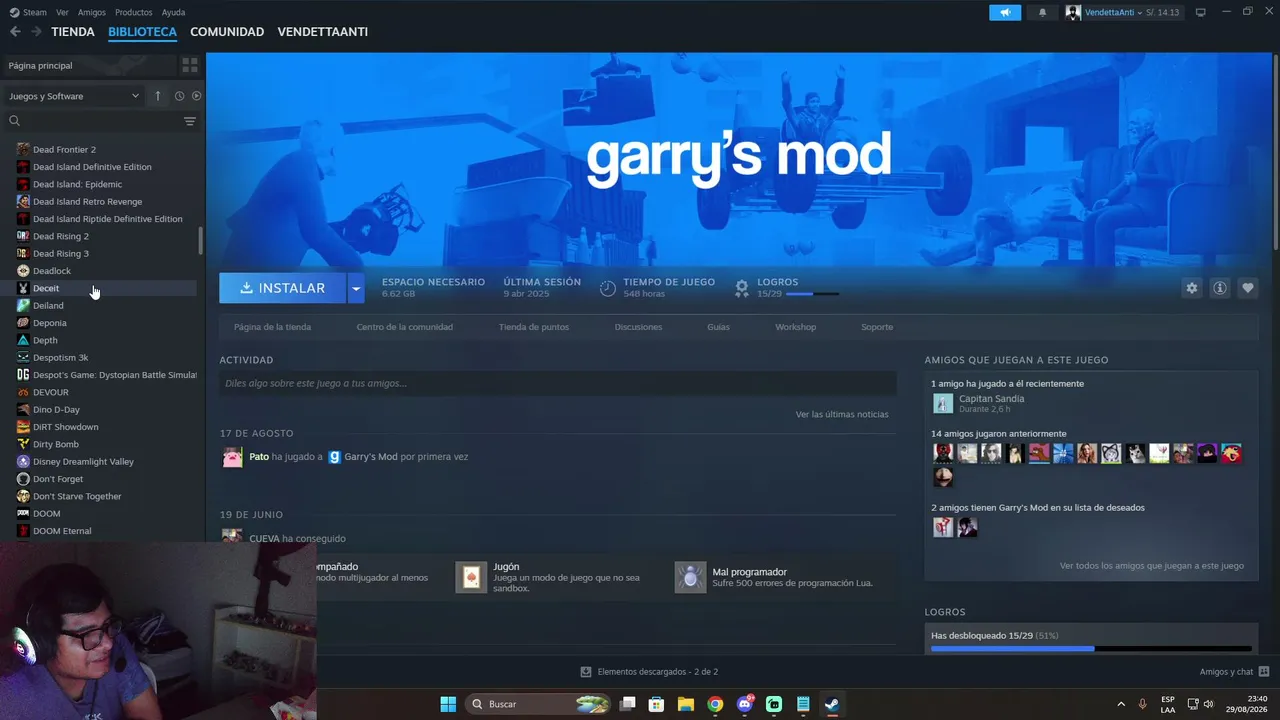
Task: Open Tienda de puntos tab
Action: (x=534, y=327)
